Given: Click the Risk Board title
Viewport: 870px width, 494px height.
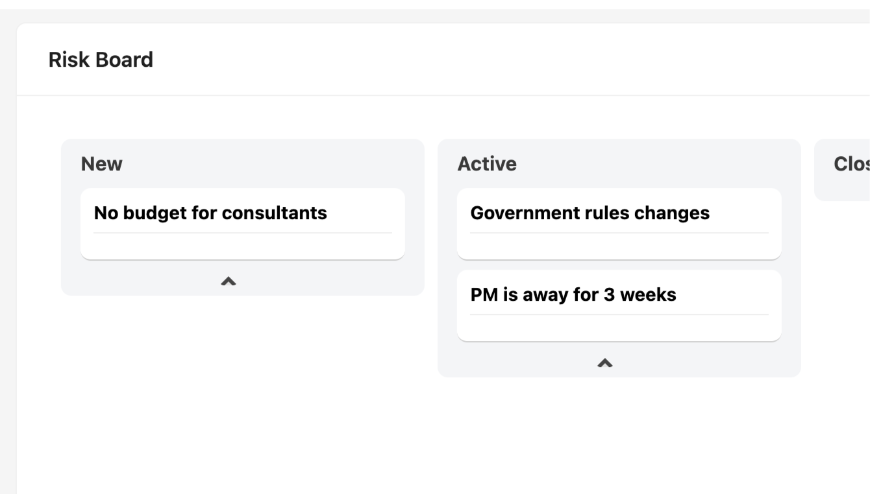Looking at the screenshot, I should [101, 60].
